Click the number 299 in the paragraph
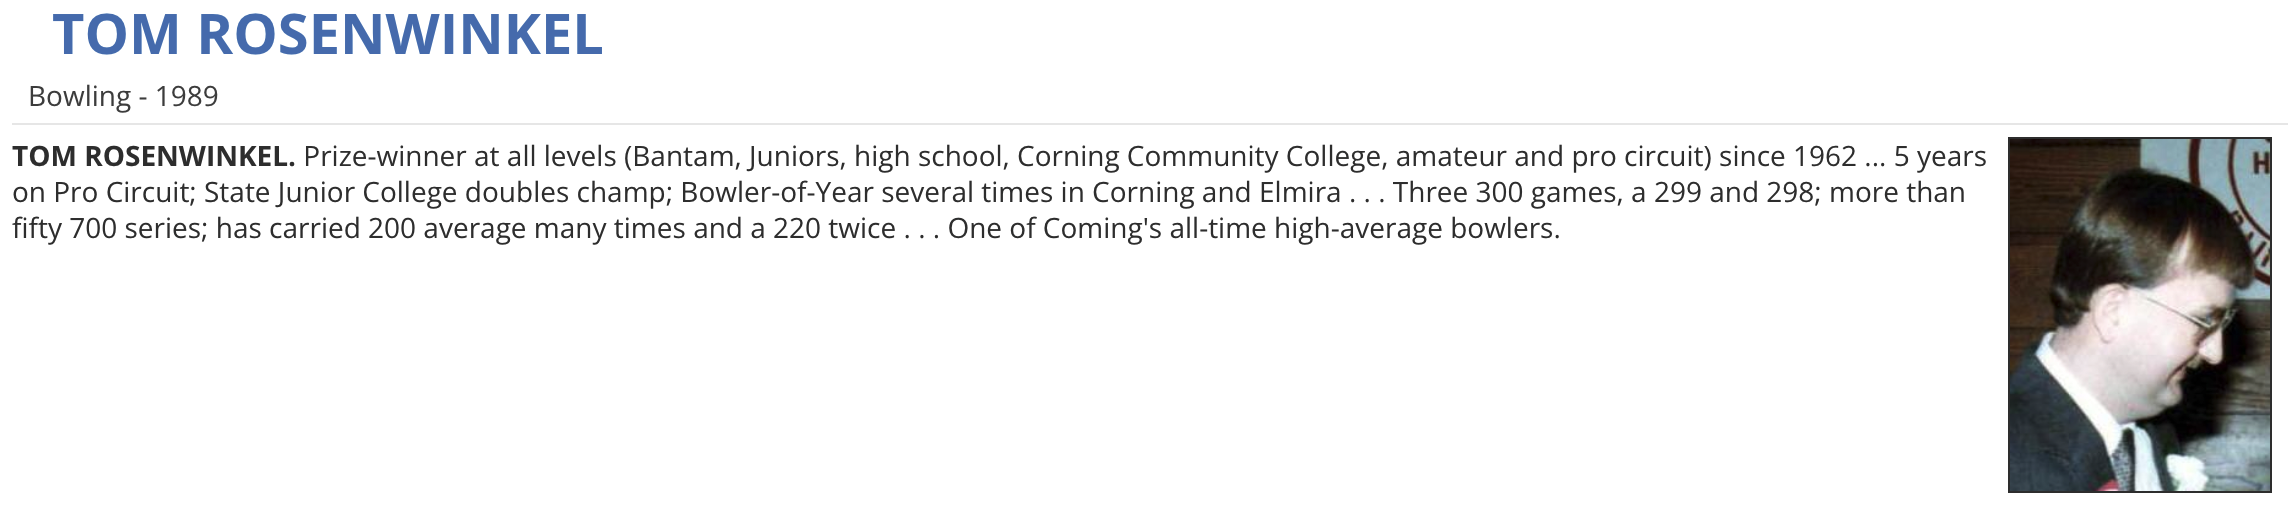 (x=1678, y=193)
